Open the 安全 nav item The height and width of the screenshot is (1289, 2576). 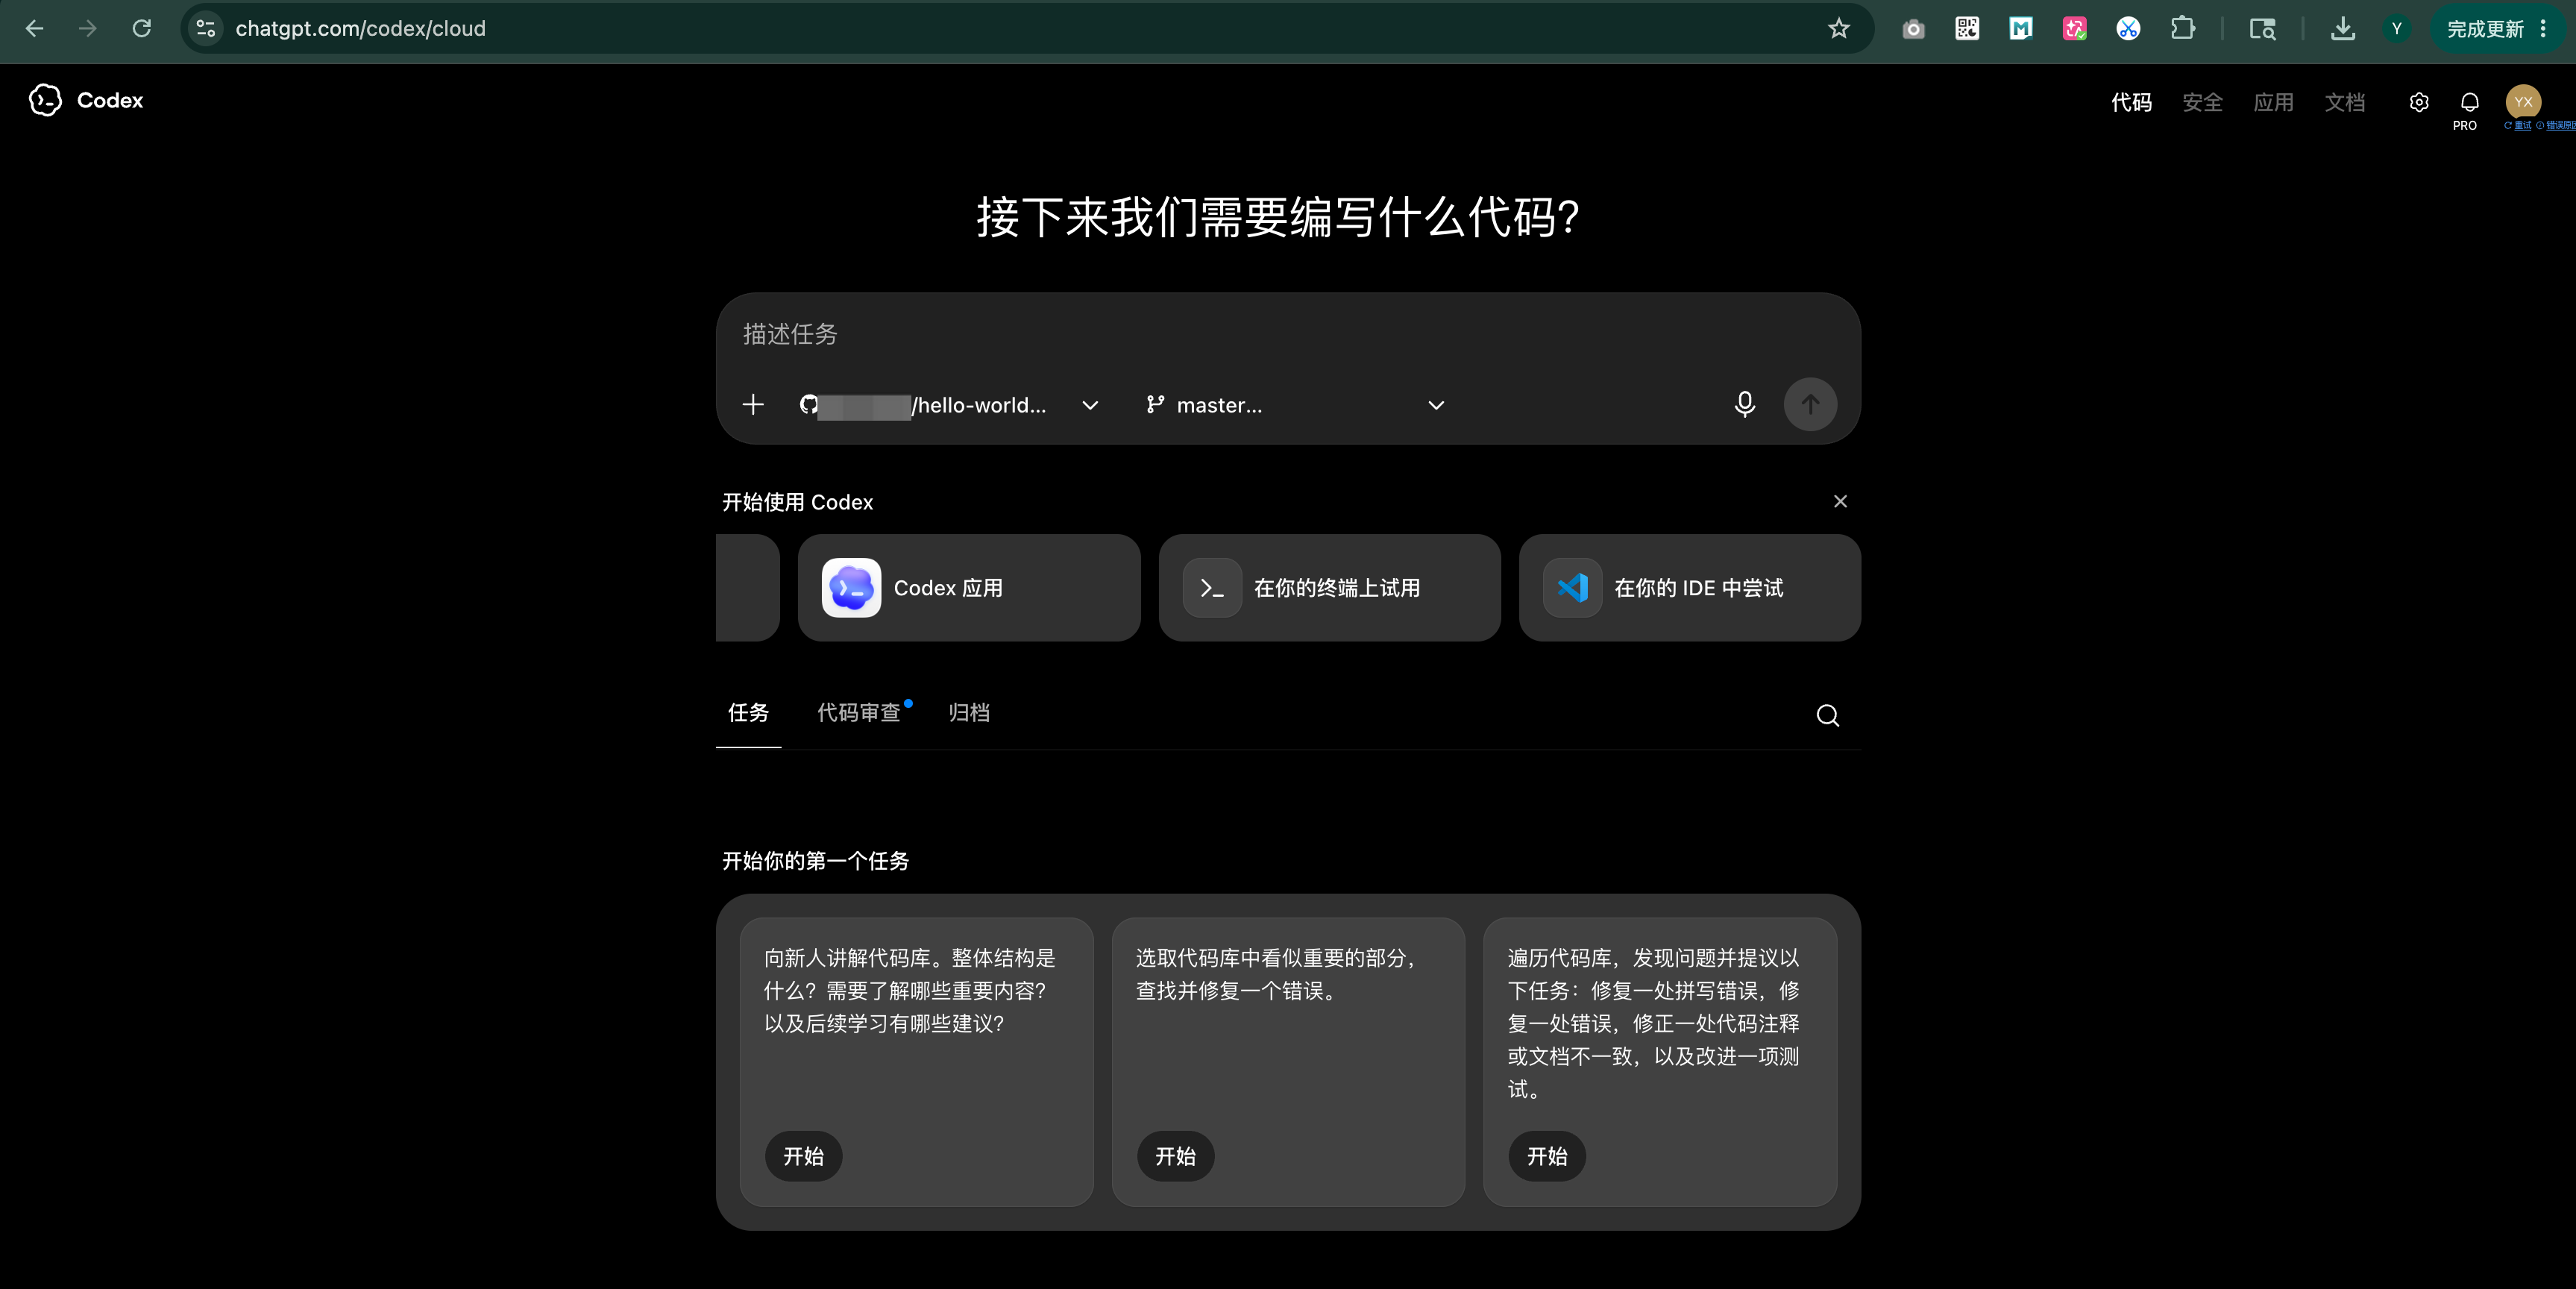pyautogui.click(x=2202, y=102)
